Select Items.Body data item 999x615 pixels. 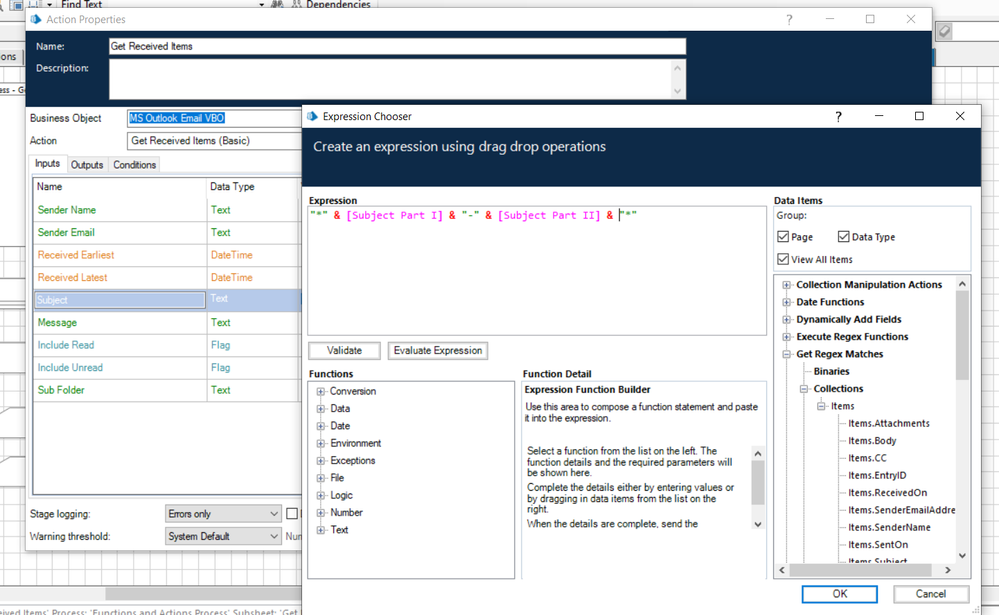click(872, 440)
